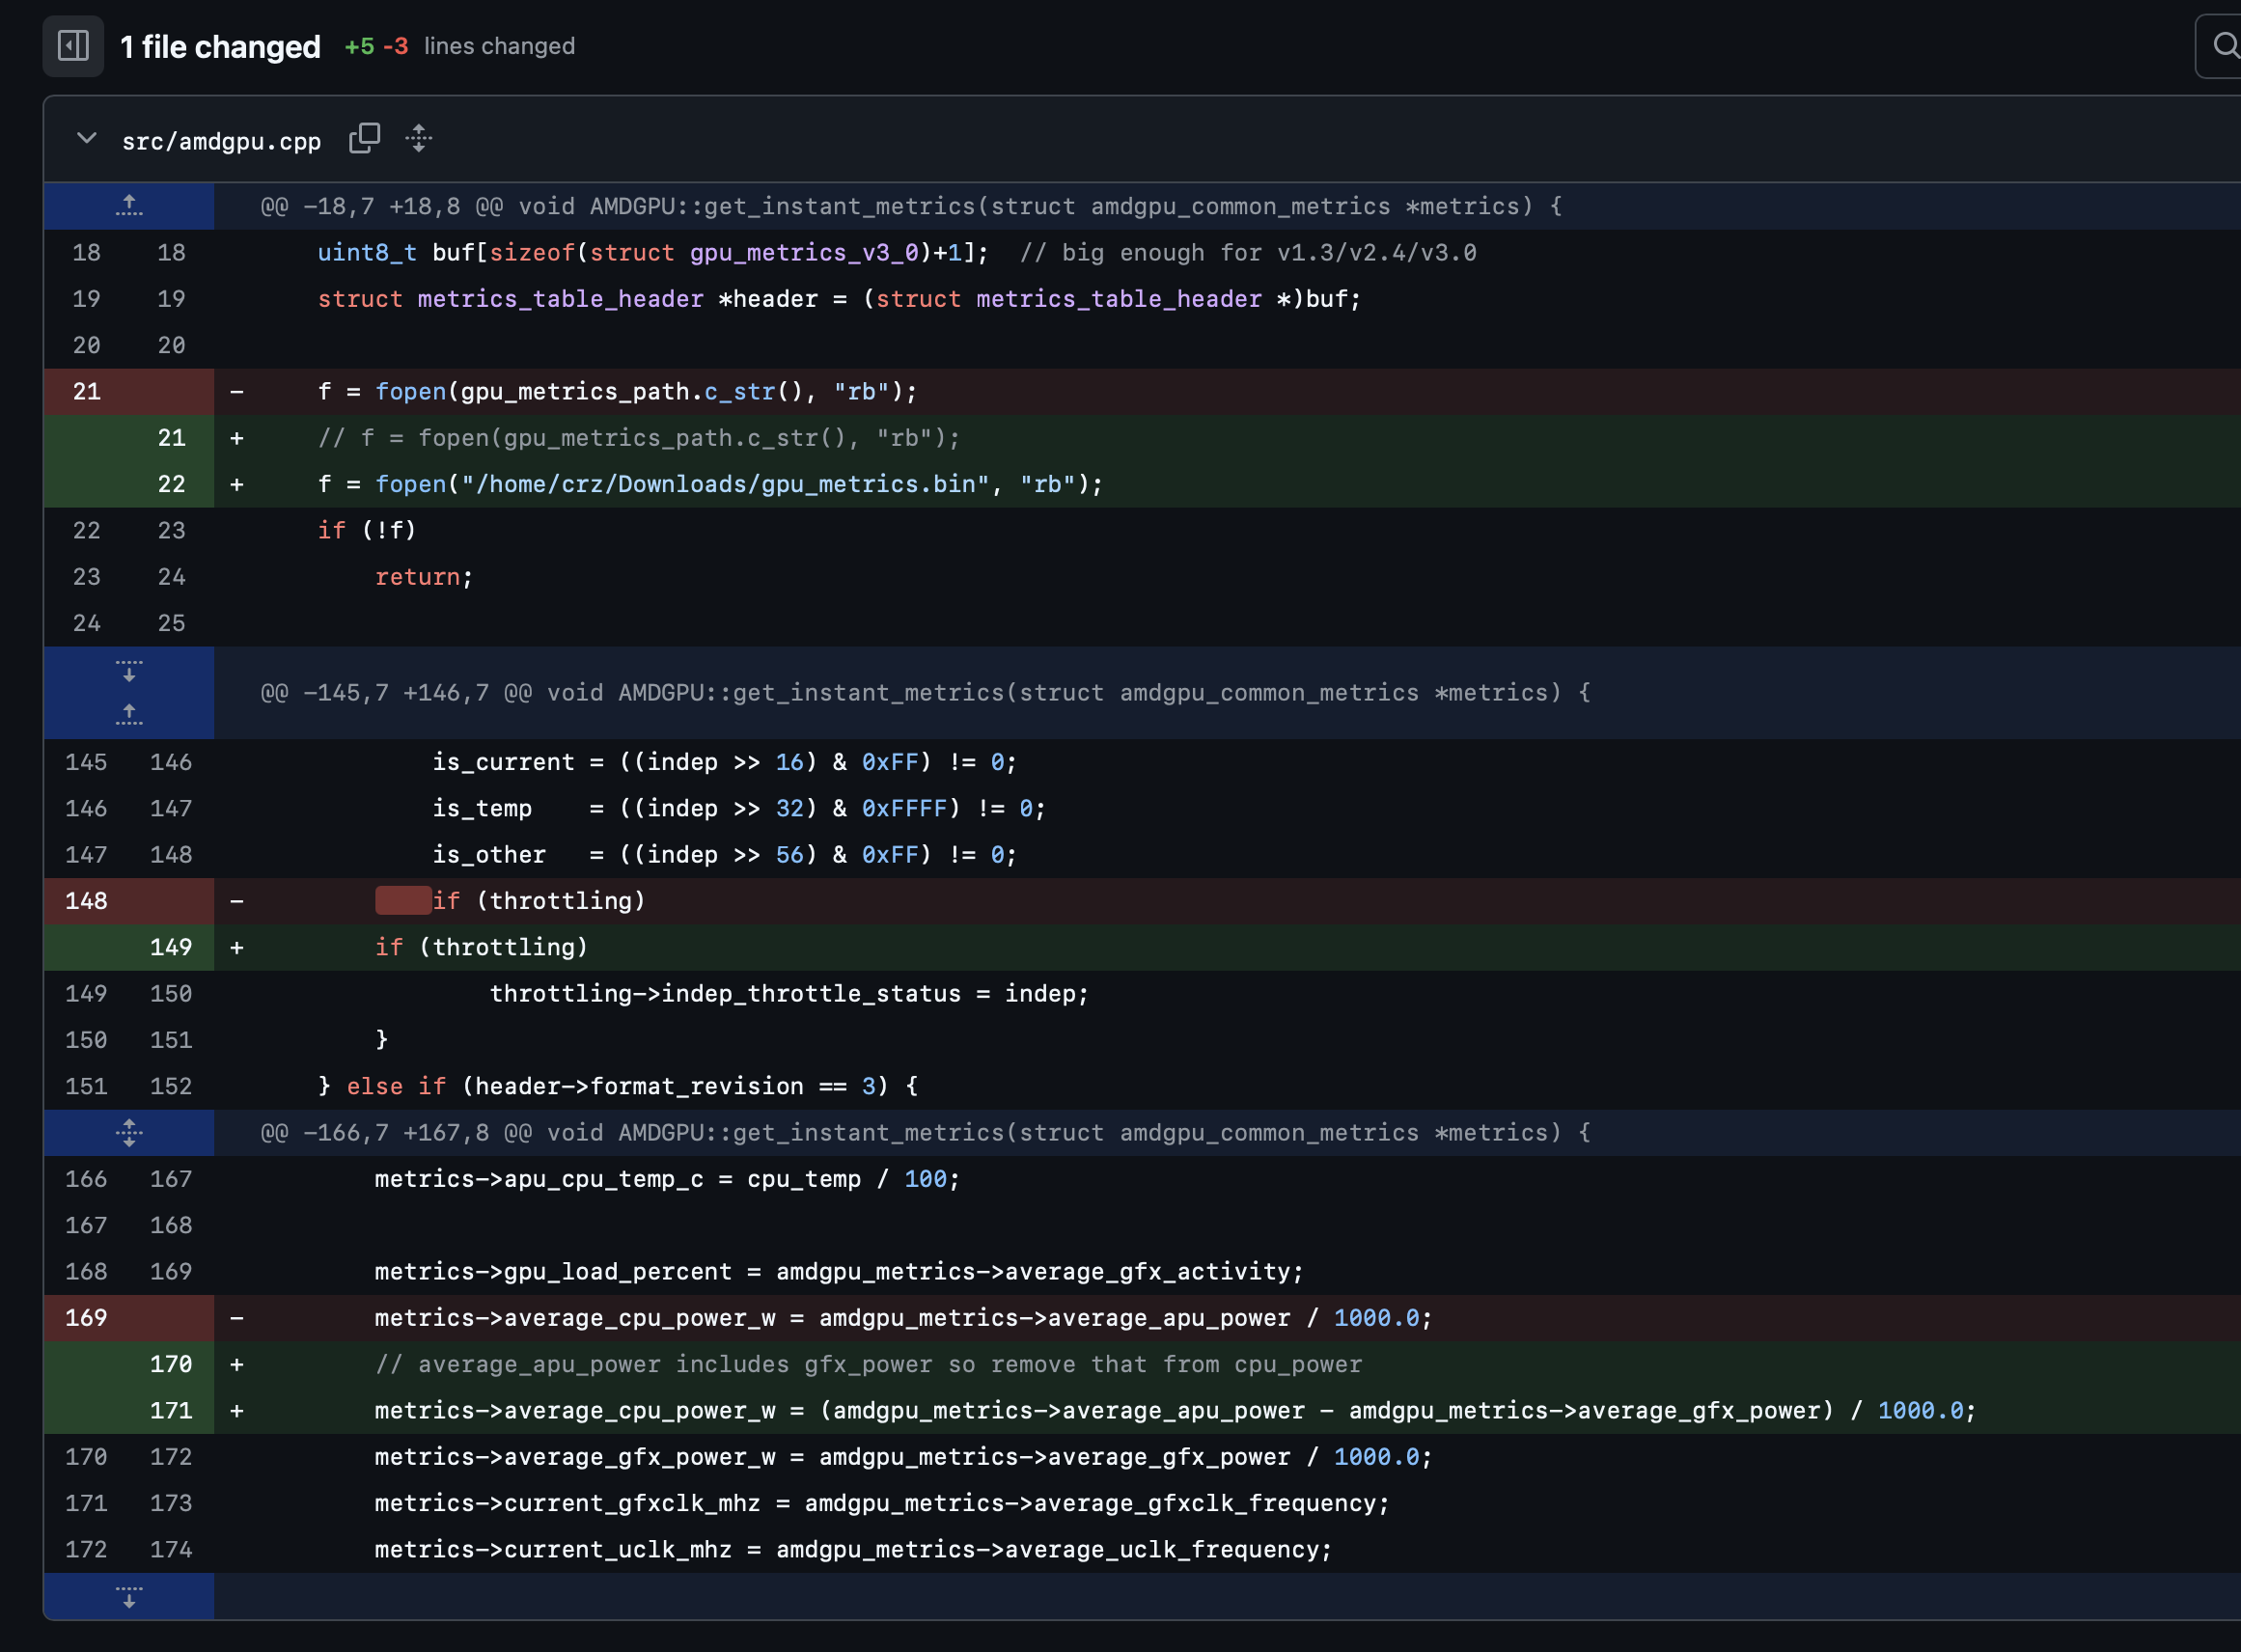This screenshot has width=2241, height=1652.
Task: Click the added comment line about average_apu_power
Action: click(x=867, y=1365)
